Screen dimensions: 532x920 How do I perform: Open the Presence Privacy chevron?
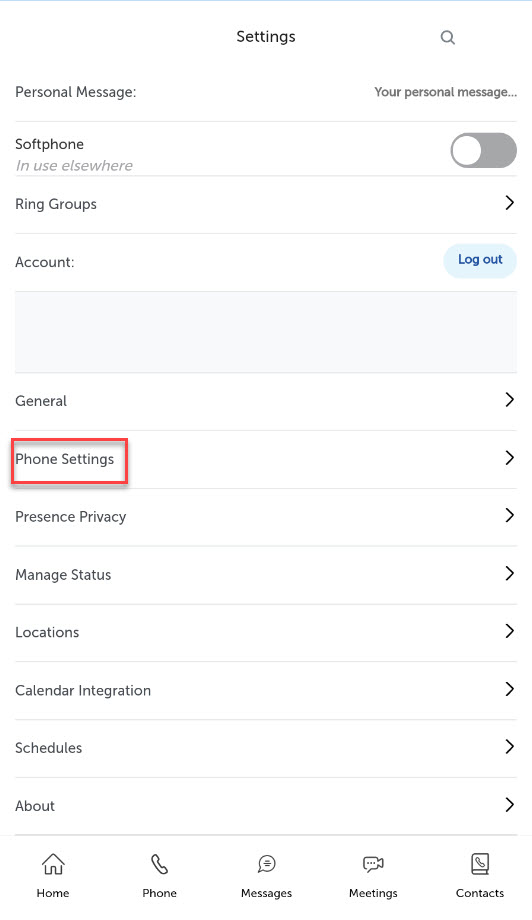coord(510,515)
